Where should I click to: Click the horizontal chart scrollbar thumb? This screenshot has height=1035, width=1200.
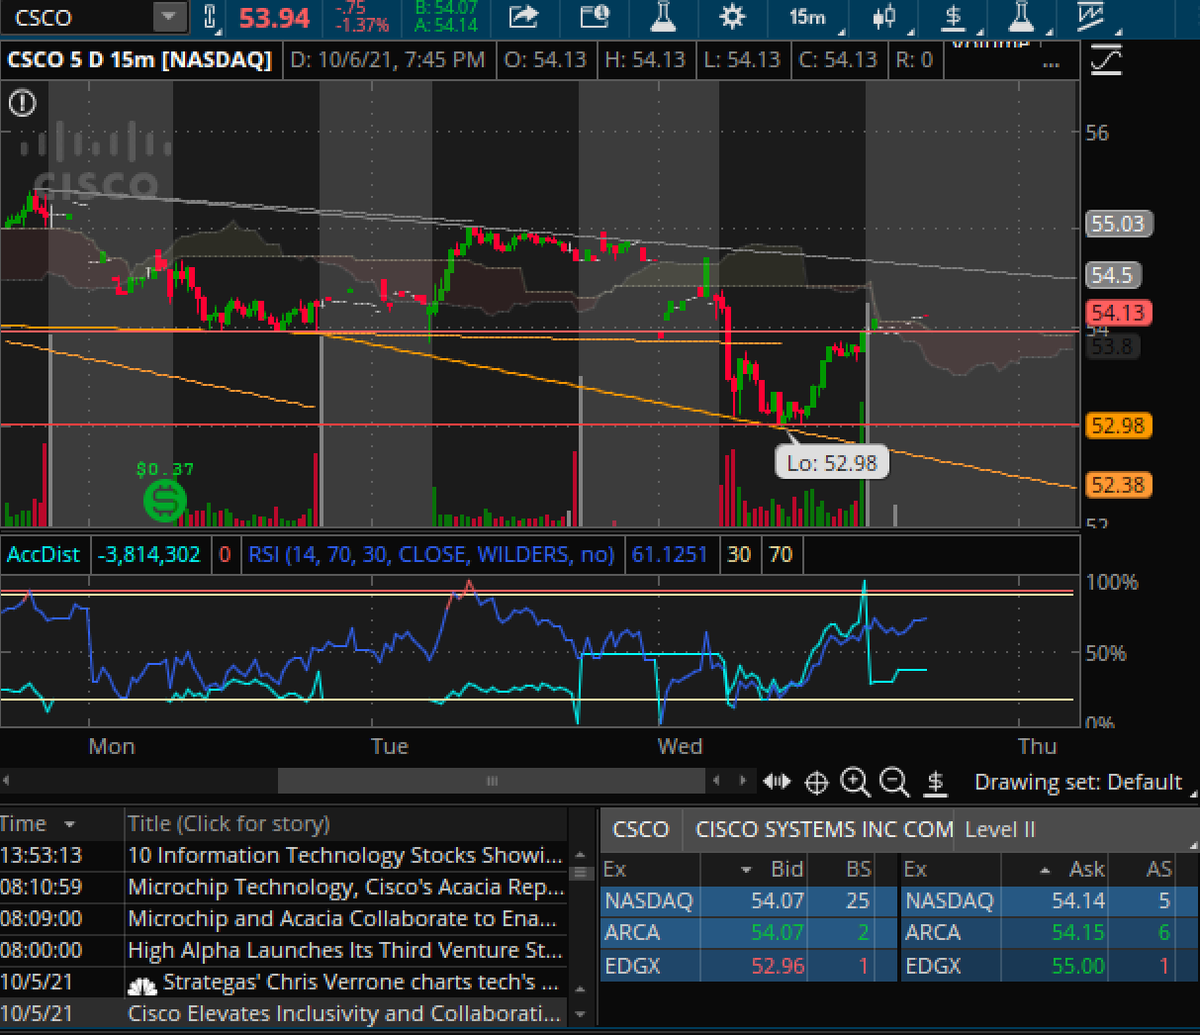[x=490, y=780]
